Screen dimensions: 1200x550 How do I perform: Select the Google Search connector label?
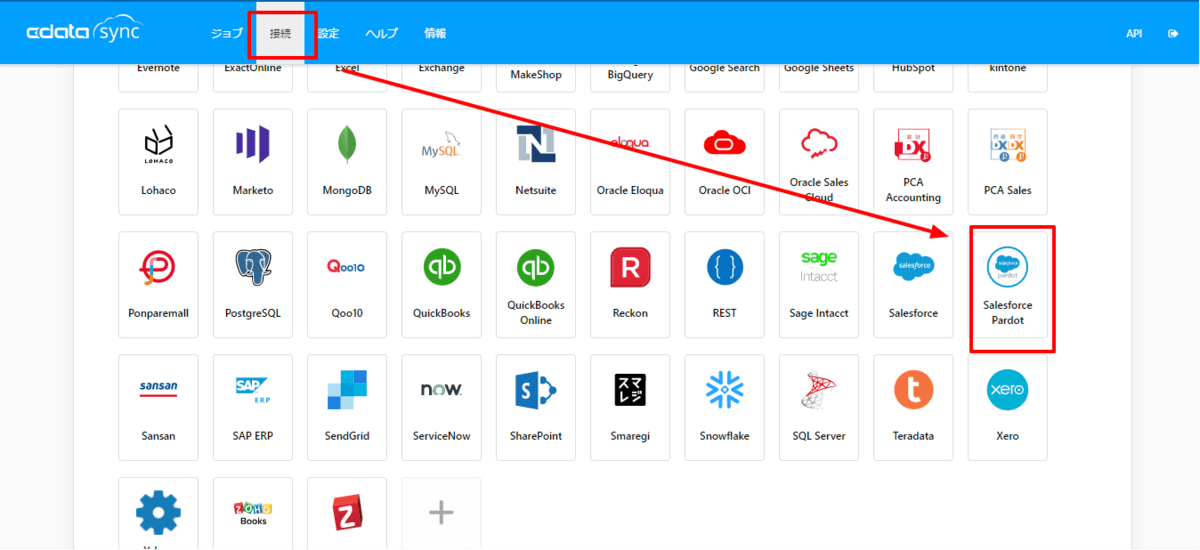tap(724, 68)
